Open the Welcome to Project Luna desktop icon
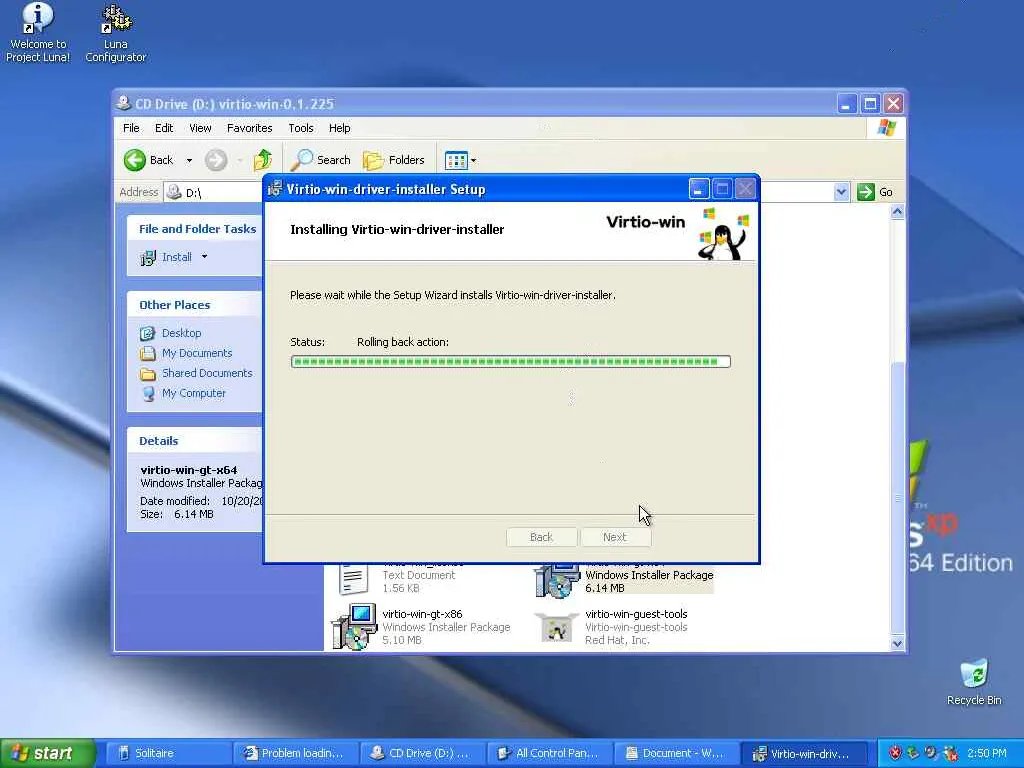 click(38, 33)
